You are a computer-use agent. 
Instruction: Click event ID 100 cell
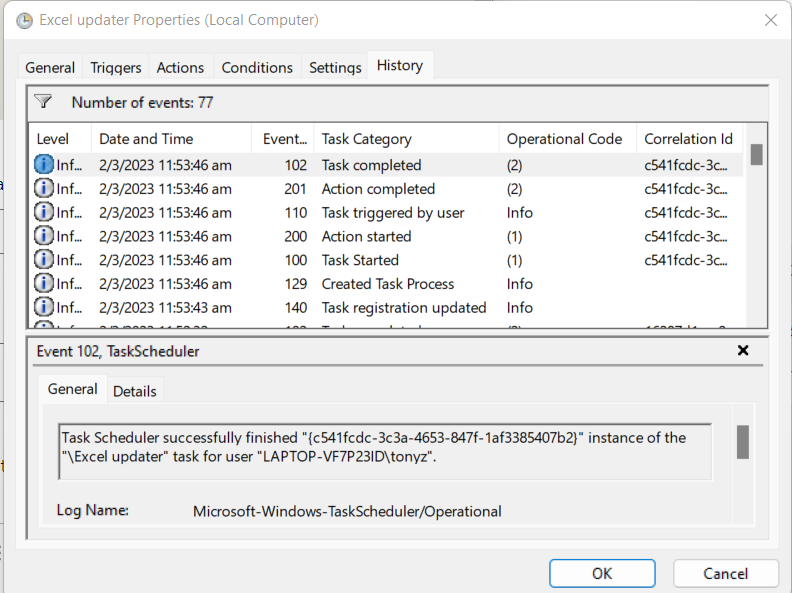[x=295, y=260]
